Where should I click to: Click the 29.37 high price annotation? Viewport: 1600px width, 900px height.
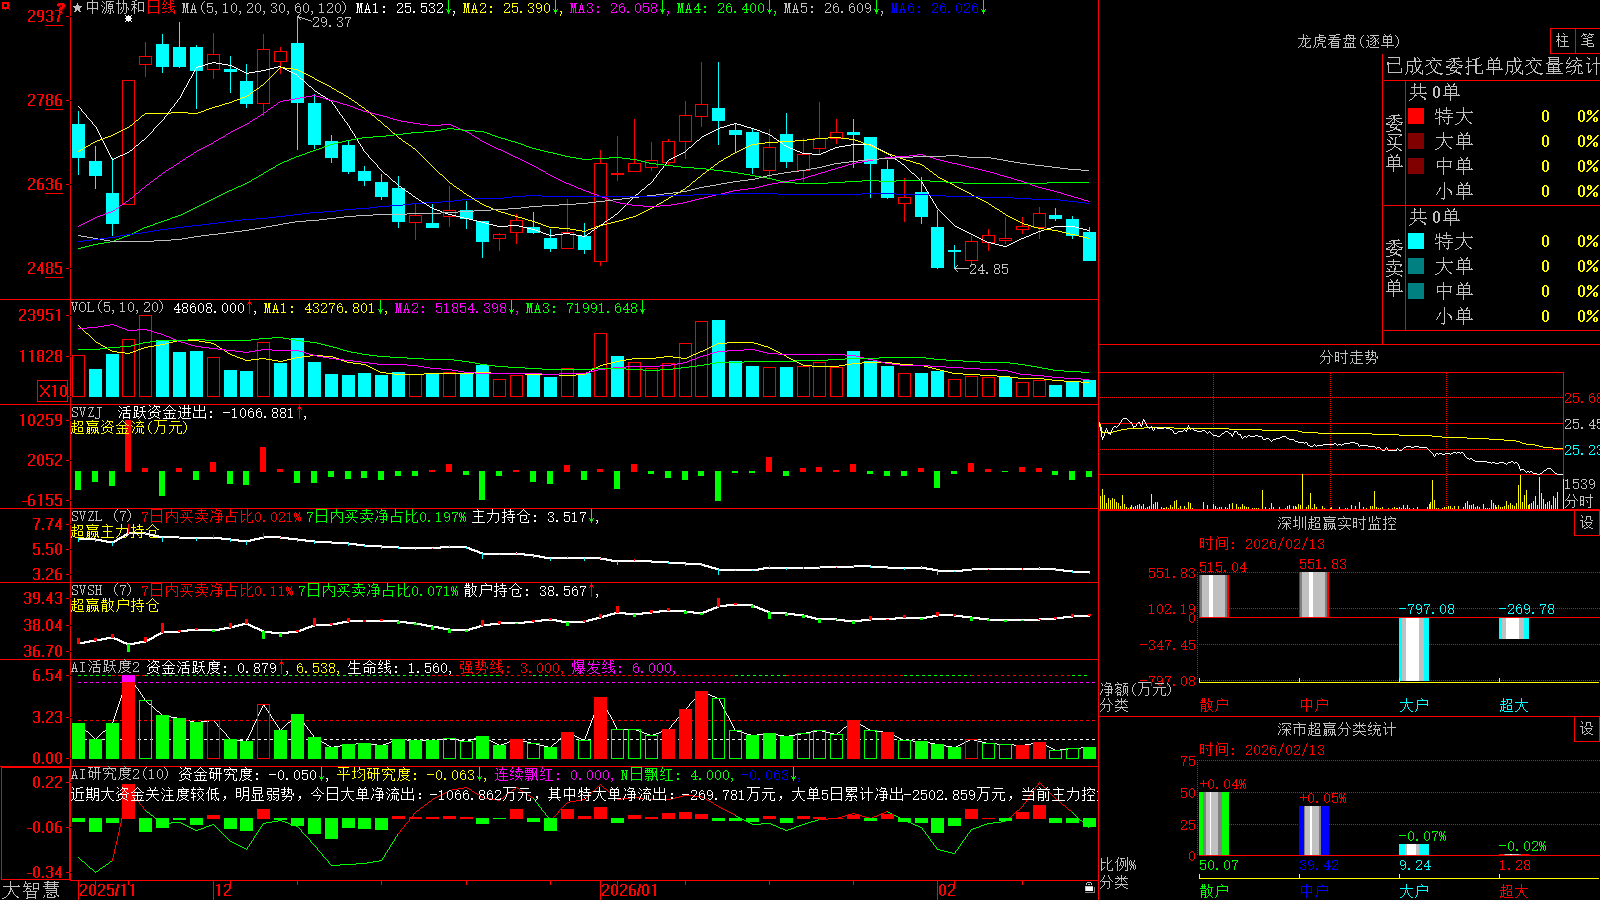(331, 22)
